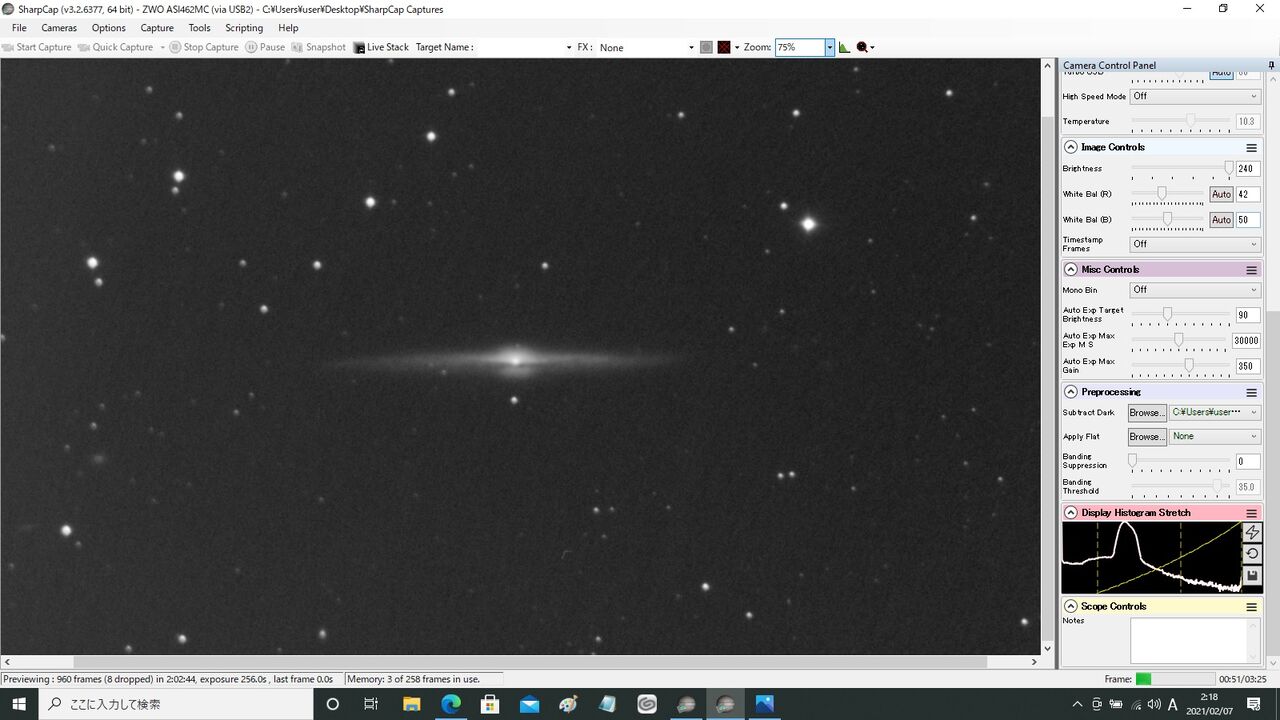Reset the histogram stretch with circular arrow
This screenshot has width=1280, height=720.
click(1252, 554)
